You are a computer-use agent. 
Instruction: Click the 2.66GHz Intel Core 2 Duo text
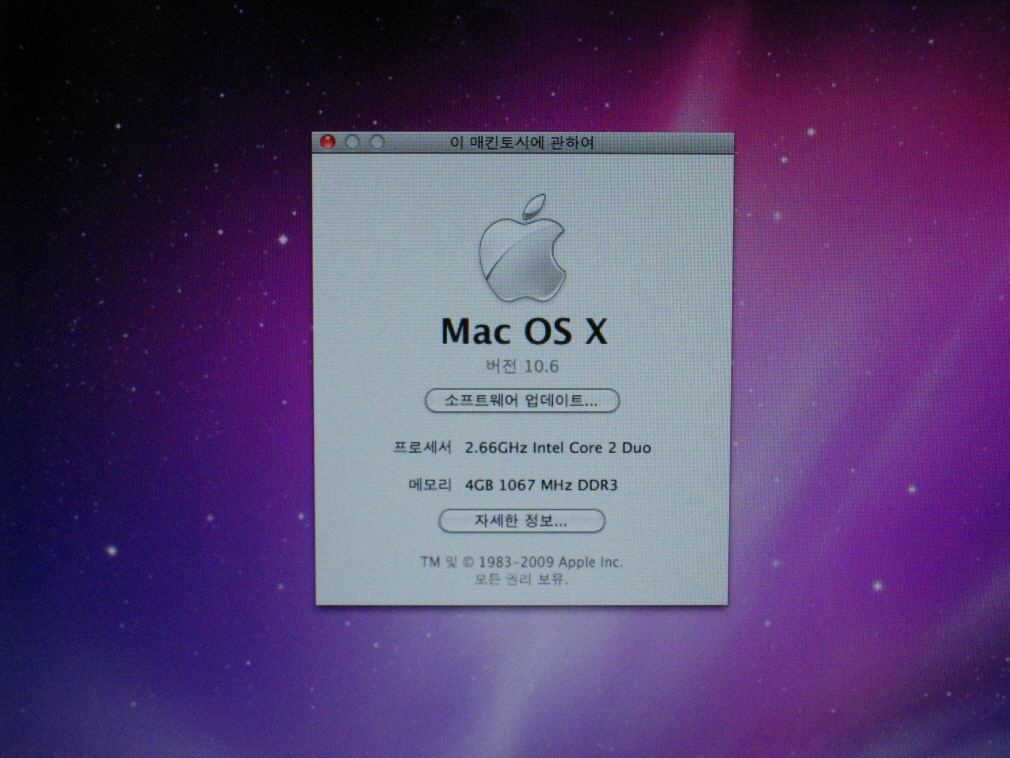(x=558, y=448)
